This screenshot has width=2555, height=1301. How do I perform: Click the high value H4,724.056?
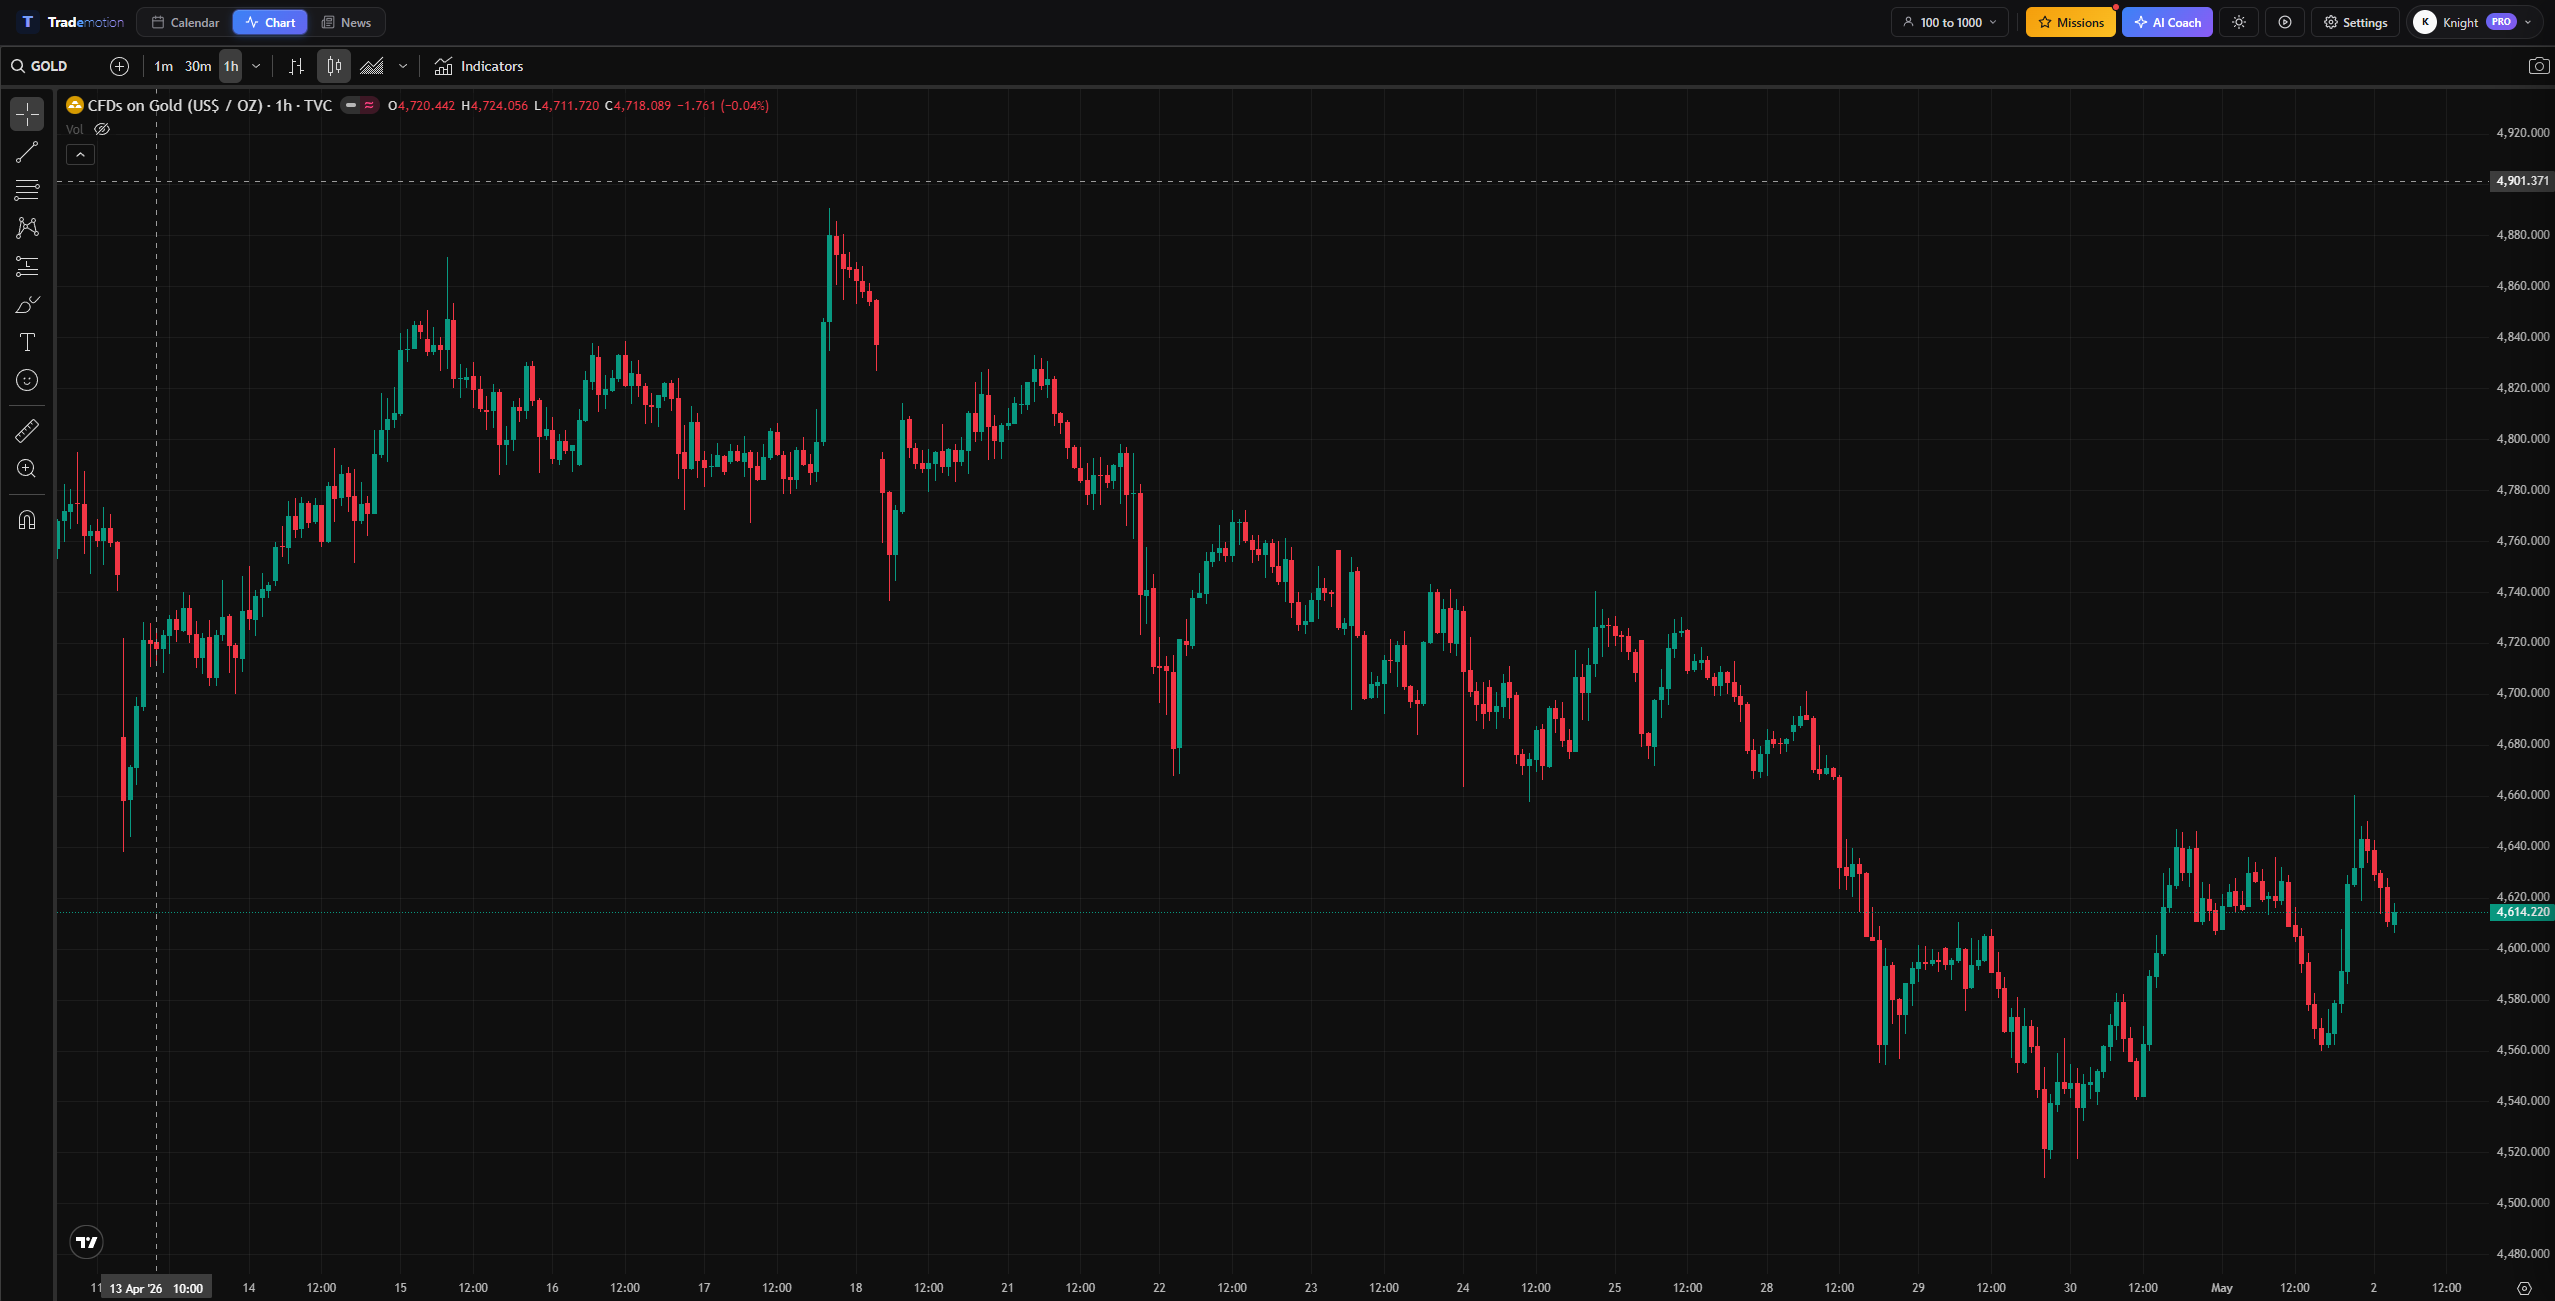[494, 105]
